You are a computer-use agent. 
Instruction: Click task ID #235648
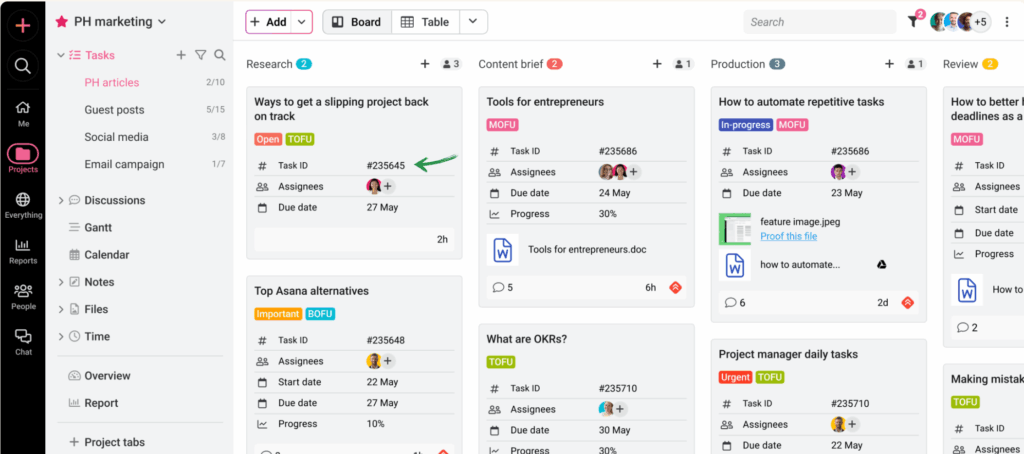[x=385, y=340]
